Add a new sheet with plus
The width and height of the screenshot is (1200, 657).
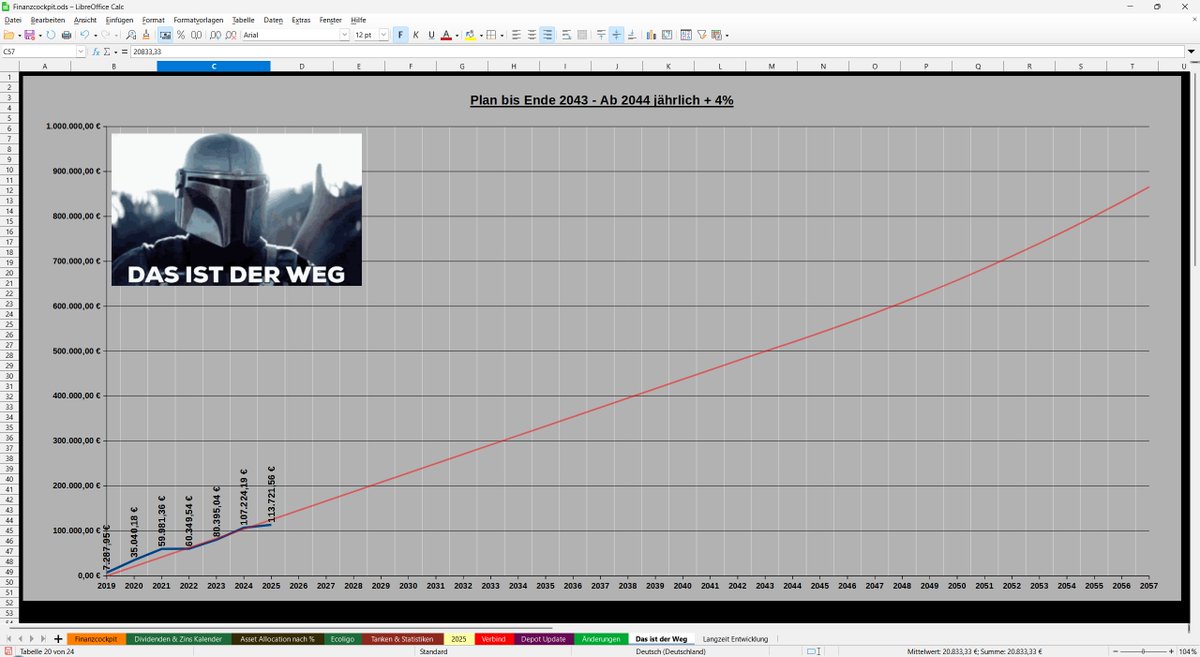[x=58, y=638]
